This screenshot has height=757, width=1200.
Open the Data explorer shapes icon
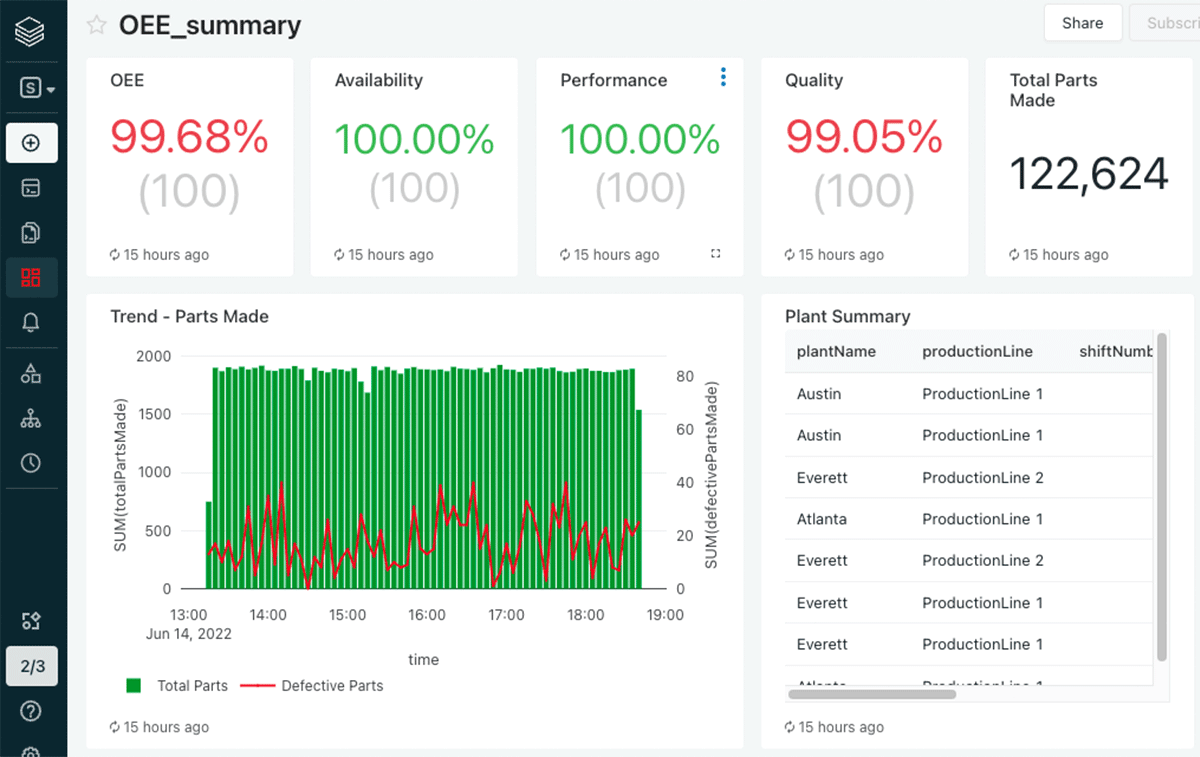pyautogui.click(x=31, y=374)
